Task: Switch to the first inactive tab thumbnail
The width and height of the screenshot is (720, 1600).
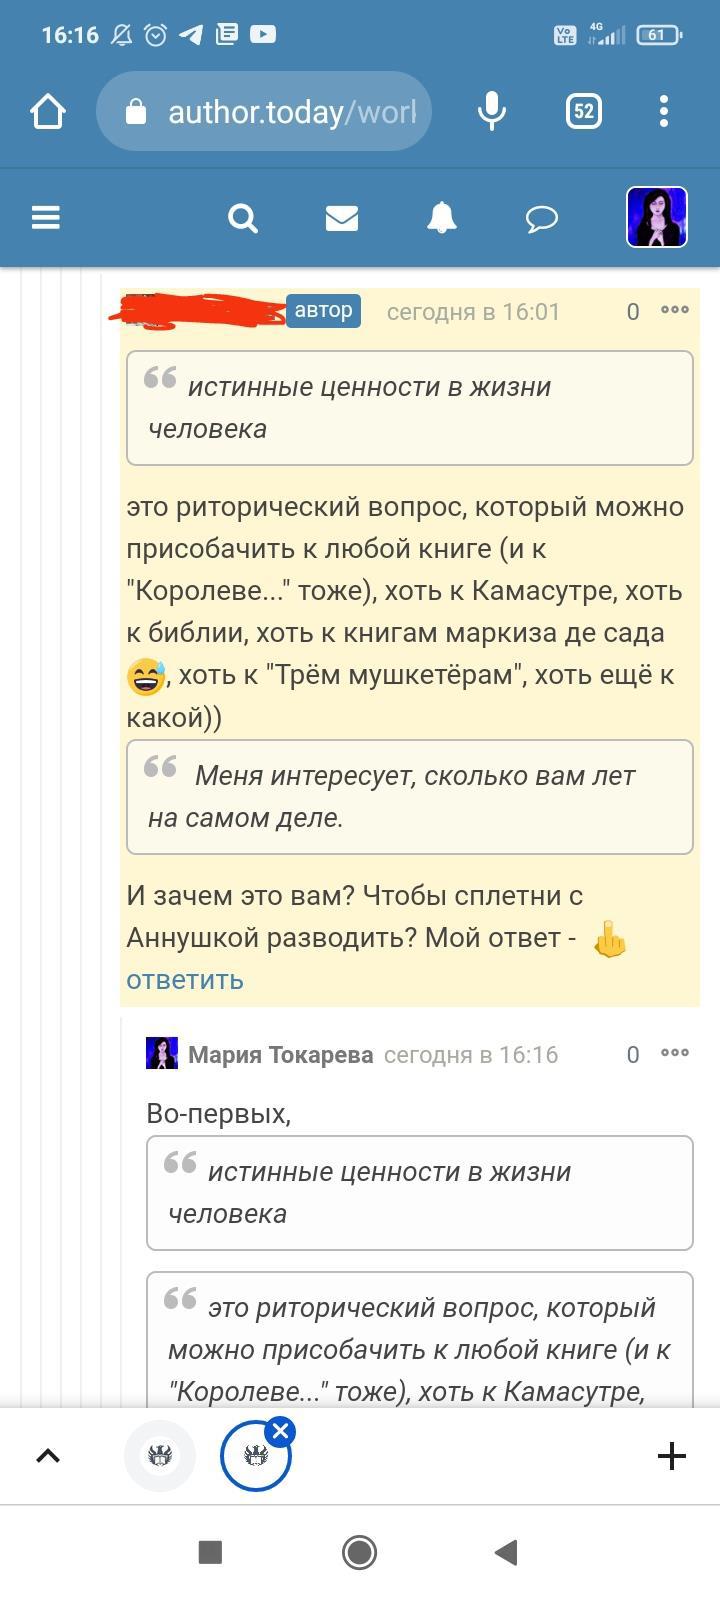Action: tap(160, 1456)
